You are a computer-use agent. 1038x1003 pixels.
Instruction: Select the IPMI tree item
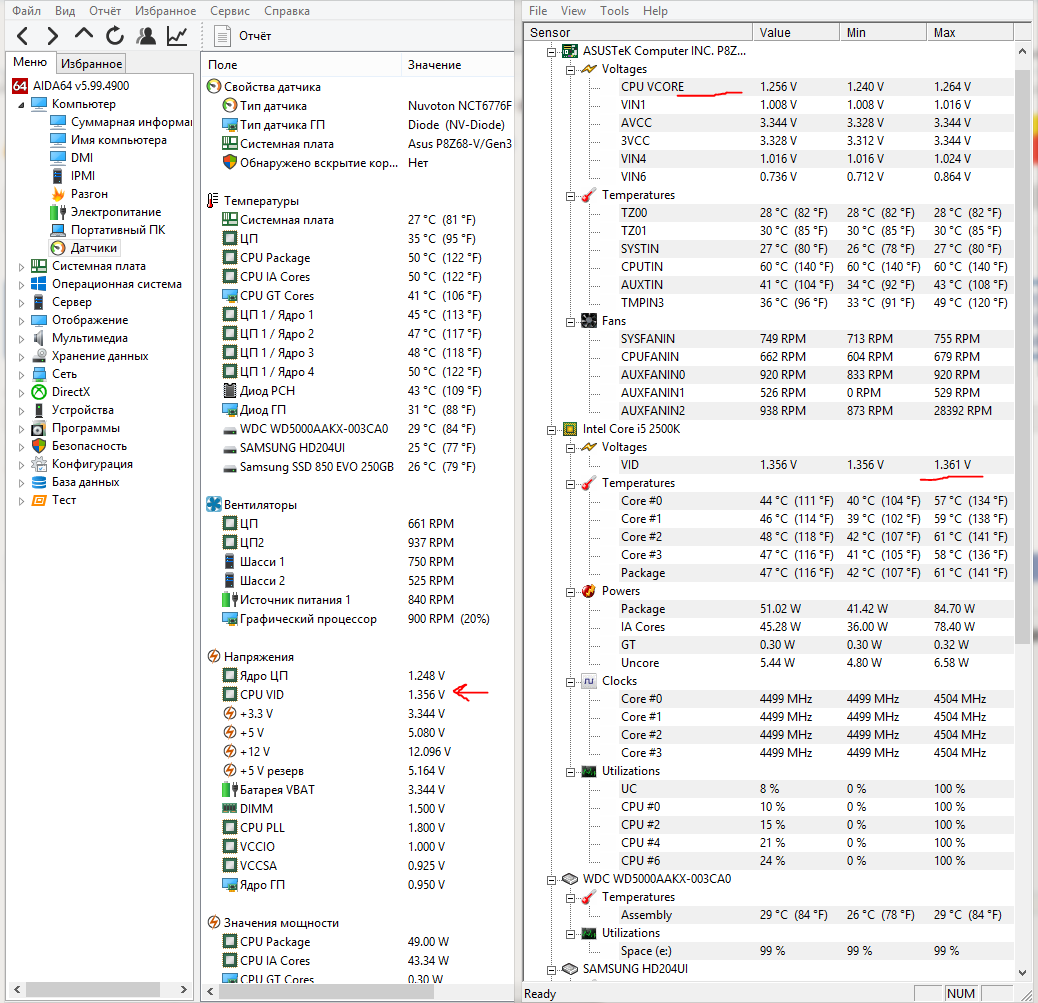tap(73, 175)
